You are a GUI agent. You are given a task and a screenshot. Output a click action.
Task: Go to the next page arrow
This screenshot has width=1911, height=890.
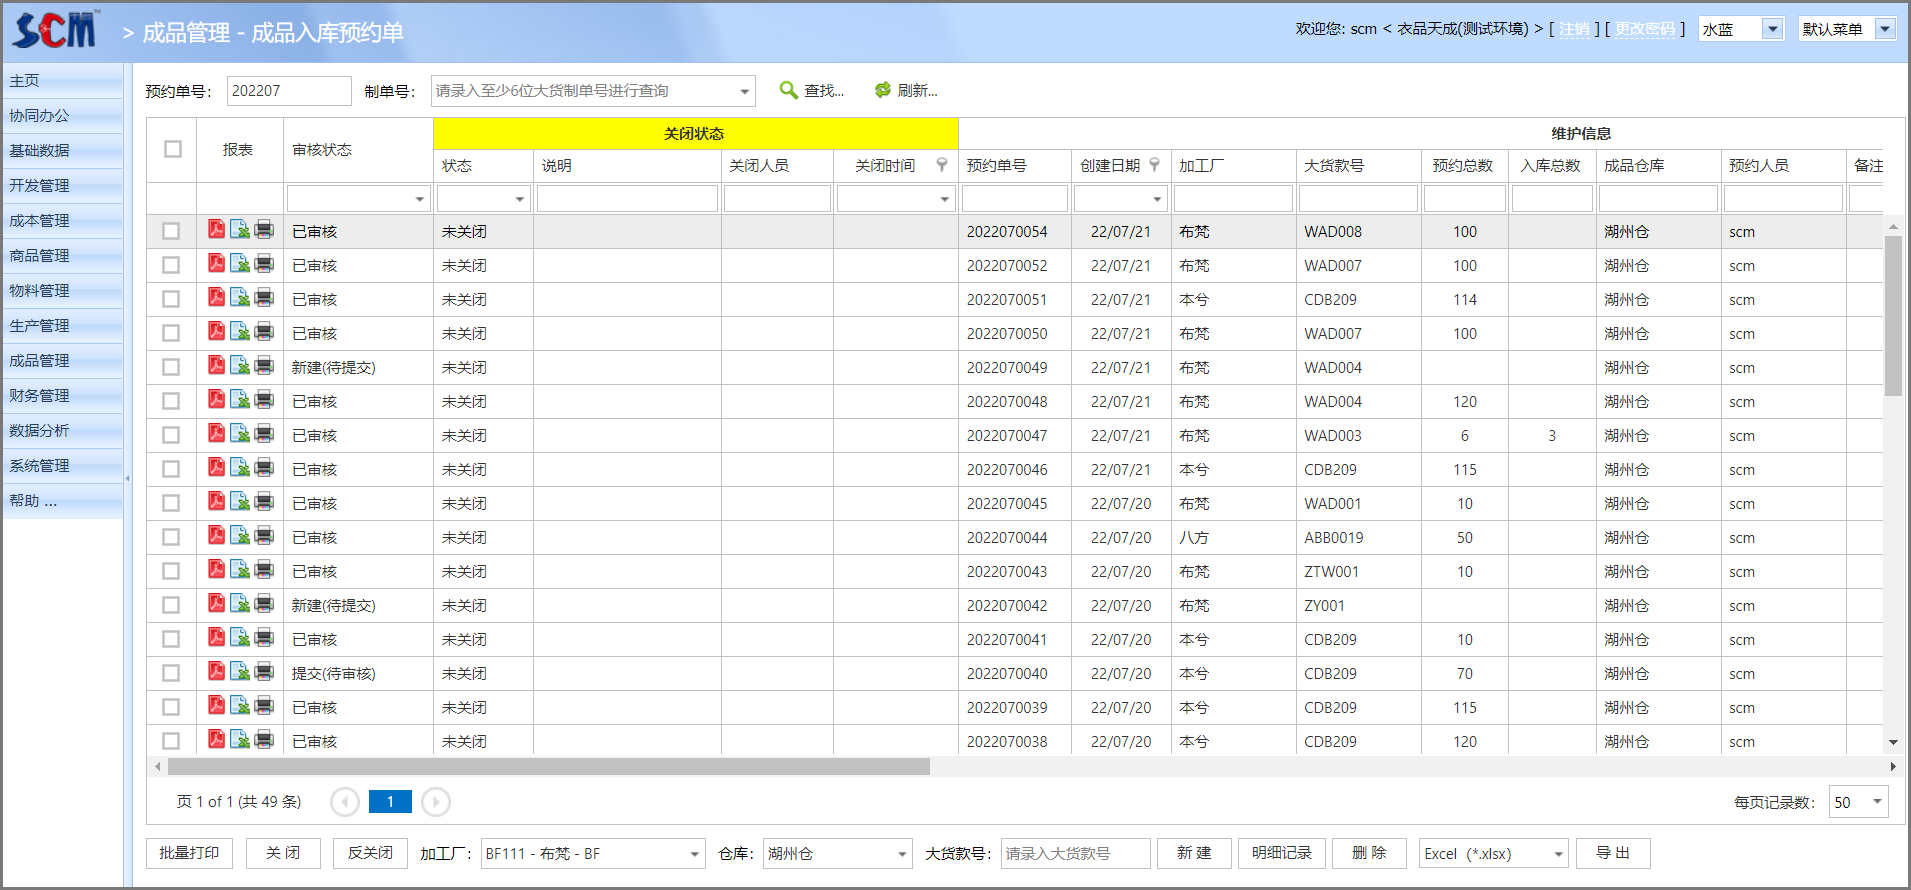pyautogui.click(x=436, y=802)
